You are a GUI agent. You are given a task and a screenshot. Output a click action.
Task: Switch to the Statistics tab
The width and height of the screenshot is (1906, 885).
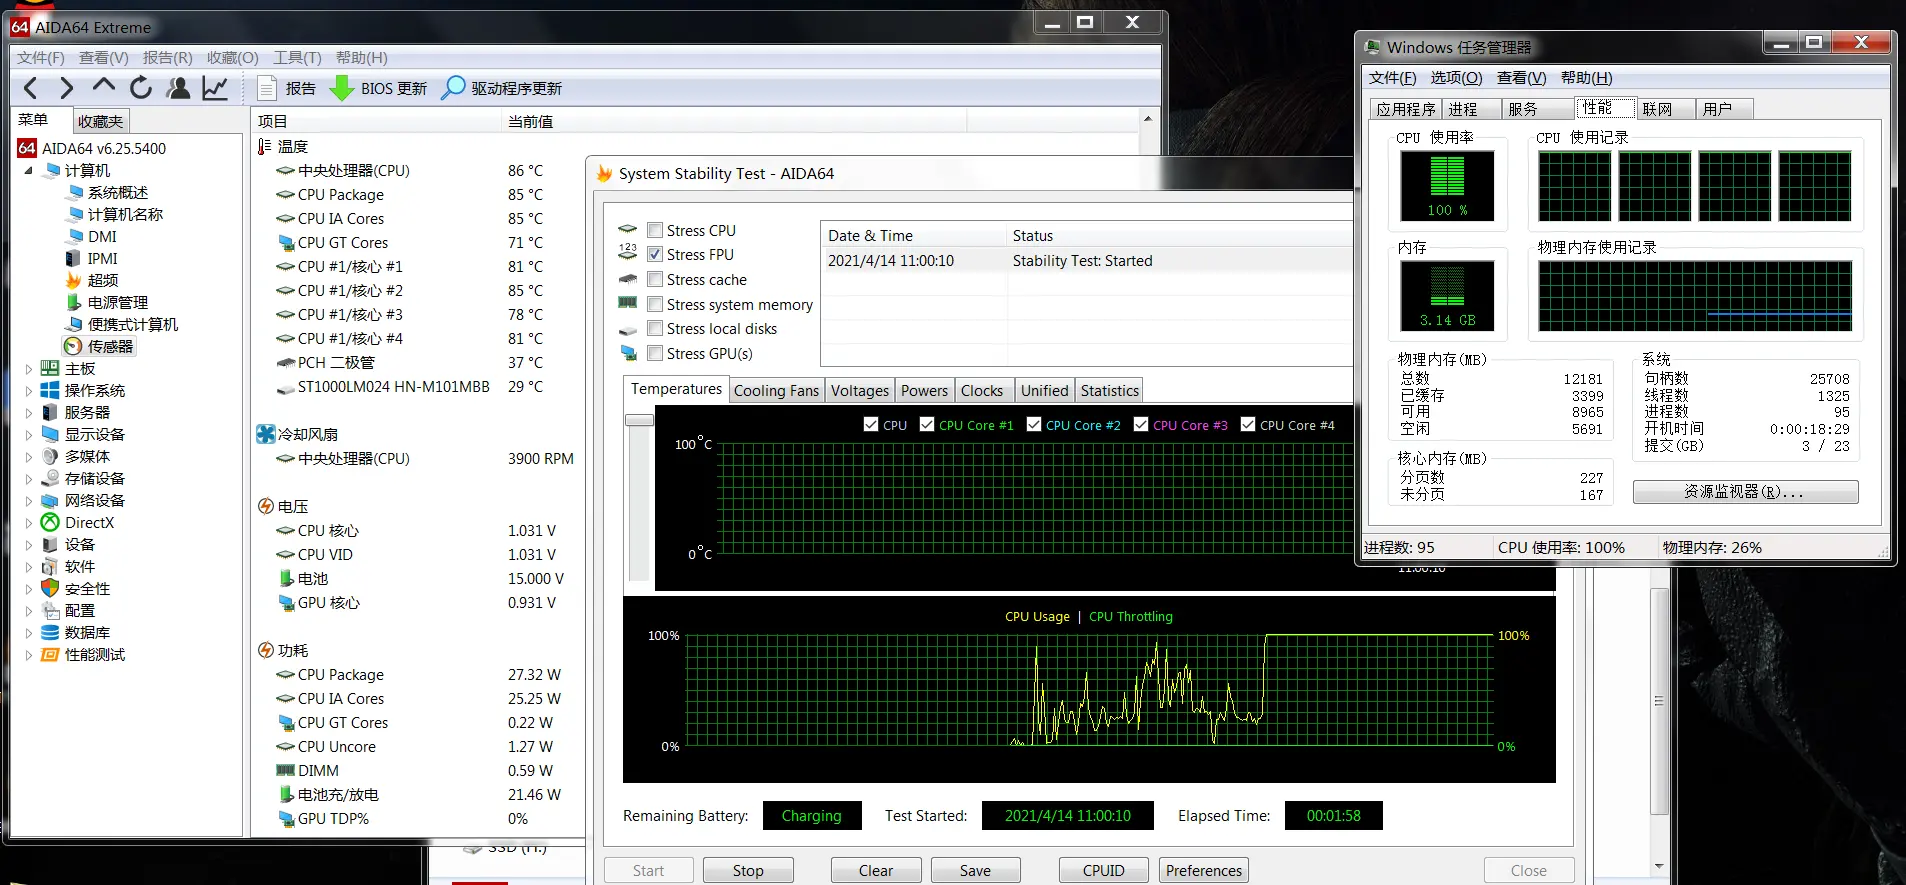click(1110, 391)
